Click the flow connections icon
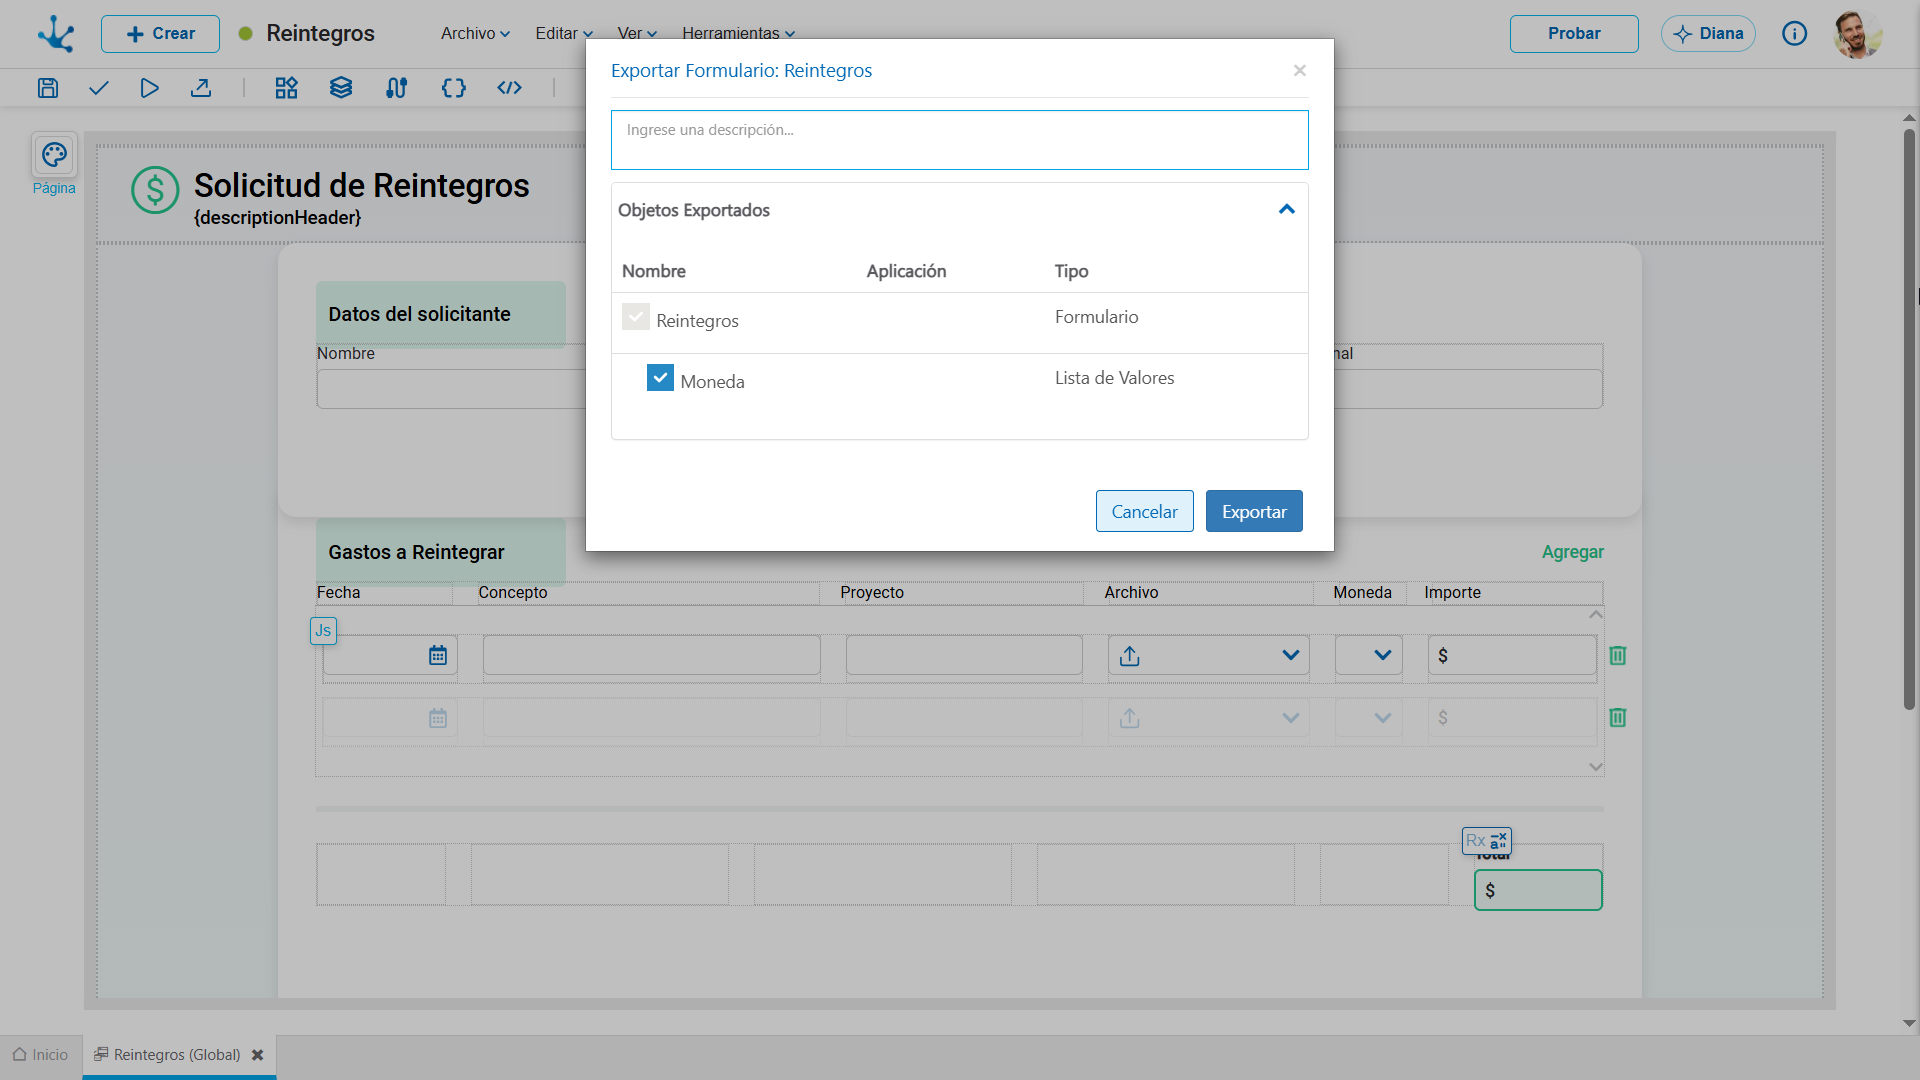 coord(397,88)
